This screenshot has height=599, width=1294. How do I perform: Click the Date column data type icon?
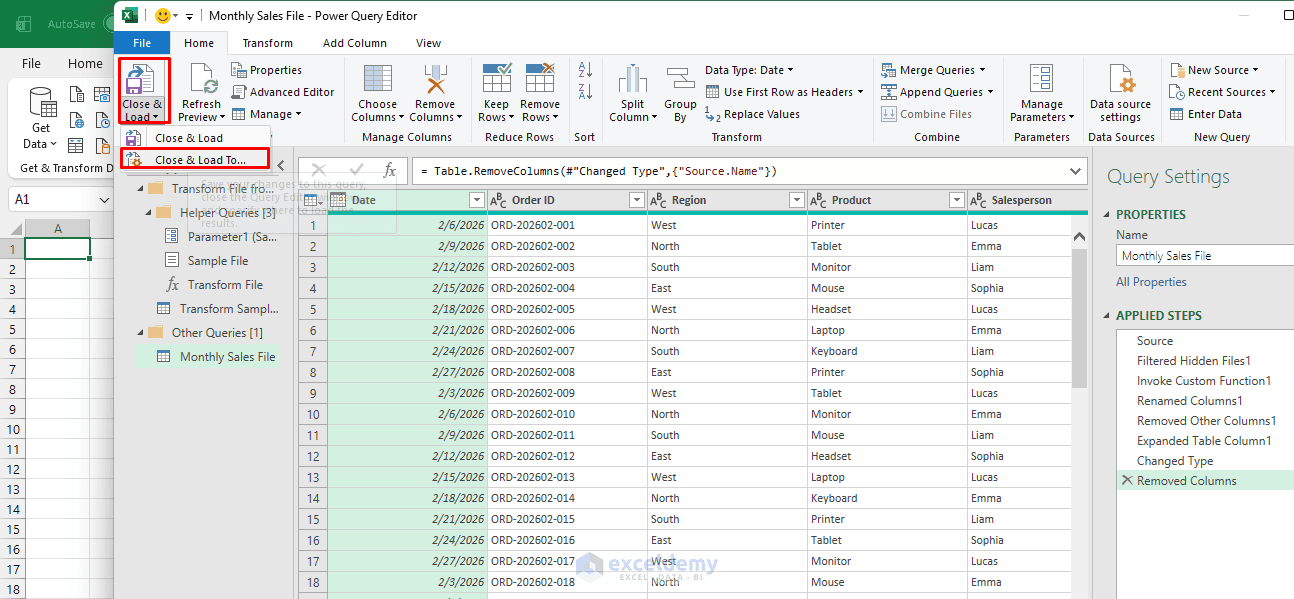[338, 200]
